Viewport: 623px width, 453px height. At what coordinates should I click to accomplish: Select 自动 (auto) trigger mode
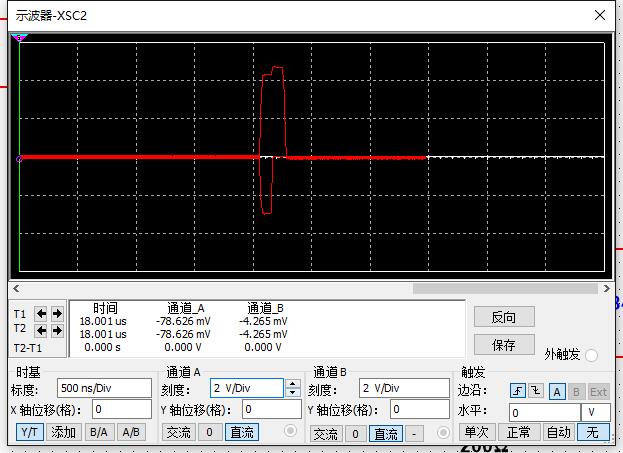559,432
